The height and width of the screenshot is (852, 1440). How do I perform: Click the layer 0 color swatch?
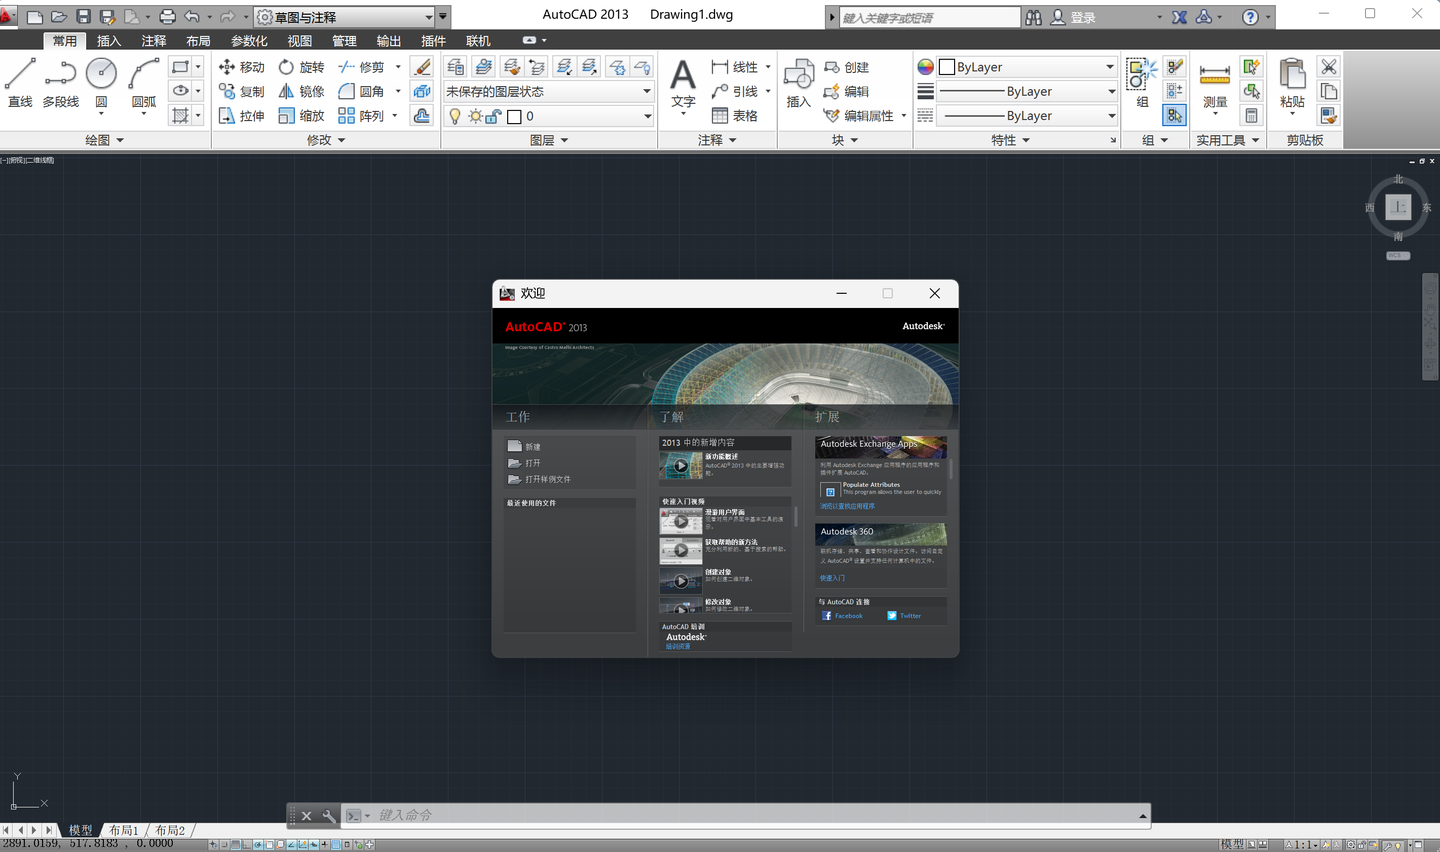pyautogui.click(x=514, y=116)
